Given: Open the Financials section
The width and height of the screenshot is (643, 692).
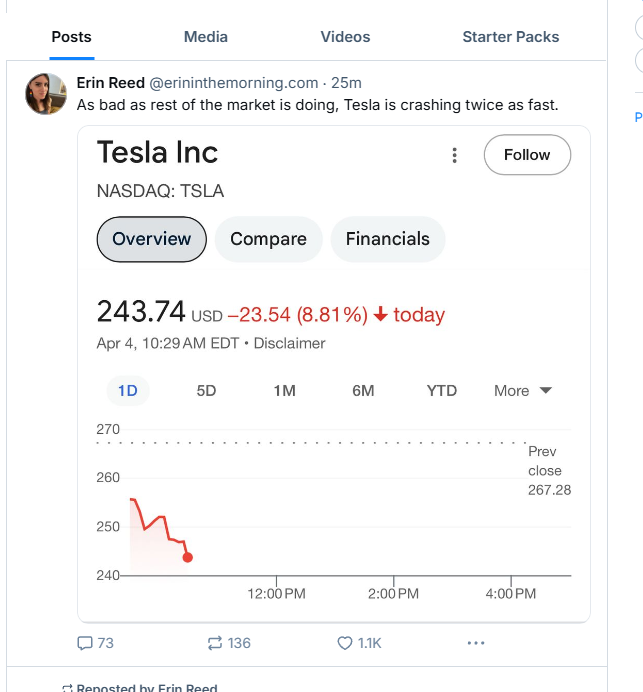Looking at the screenshot, I should pyautogui.click(x=387, y=239).
